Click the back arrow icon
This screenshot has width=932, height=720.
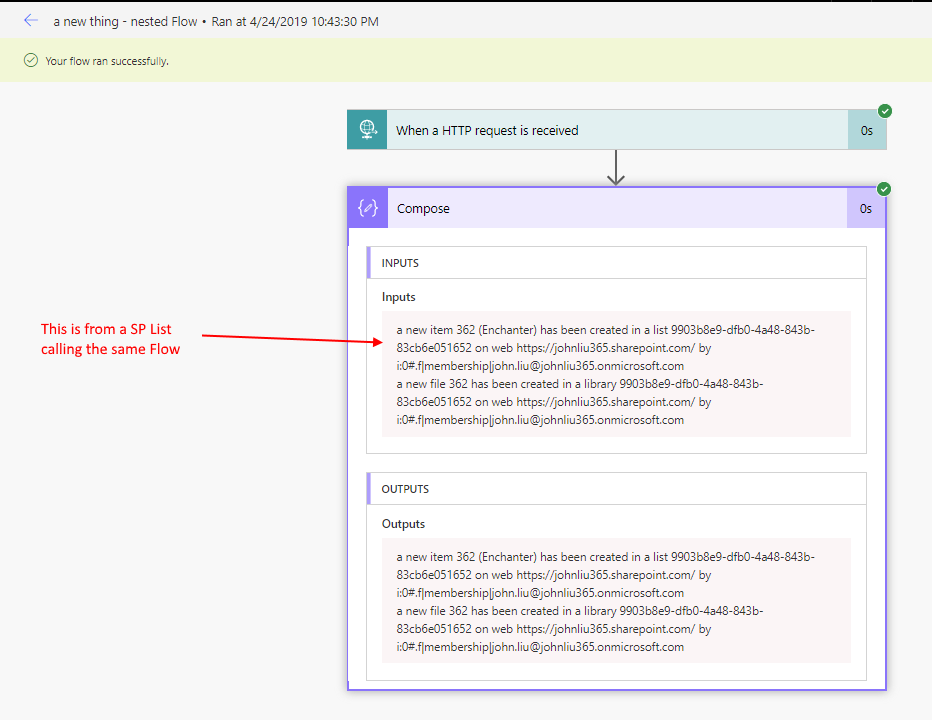point(30,20)
